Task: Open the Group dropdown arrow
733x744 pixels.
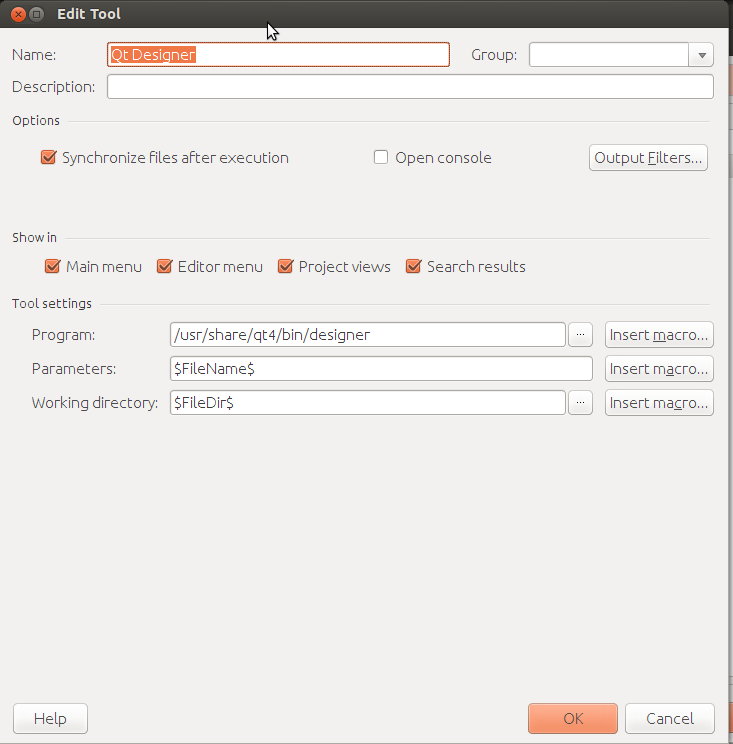Action: click(x=701, y=56)
